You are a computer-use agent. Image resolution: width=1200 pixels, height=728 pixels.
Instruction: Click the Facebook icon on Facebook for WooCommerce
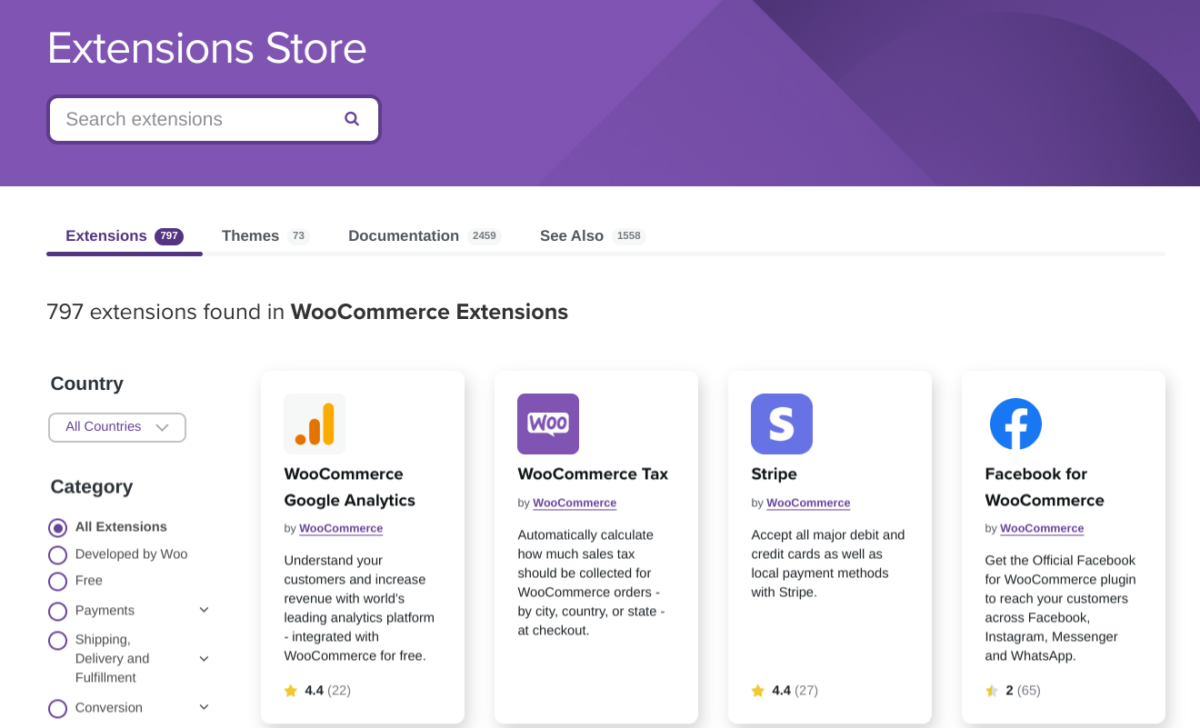[1016, 424]
